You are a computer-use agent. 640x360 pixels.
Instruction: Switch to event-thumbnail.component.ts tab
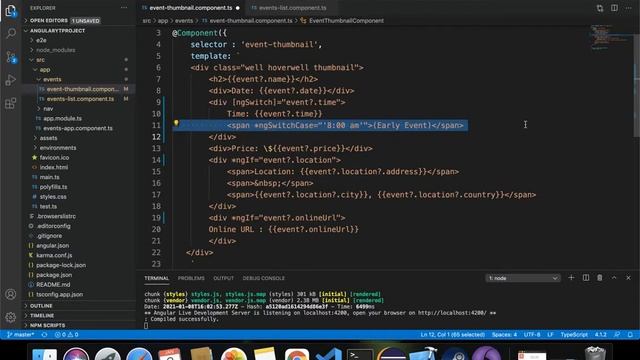(x=191, y=8)
